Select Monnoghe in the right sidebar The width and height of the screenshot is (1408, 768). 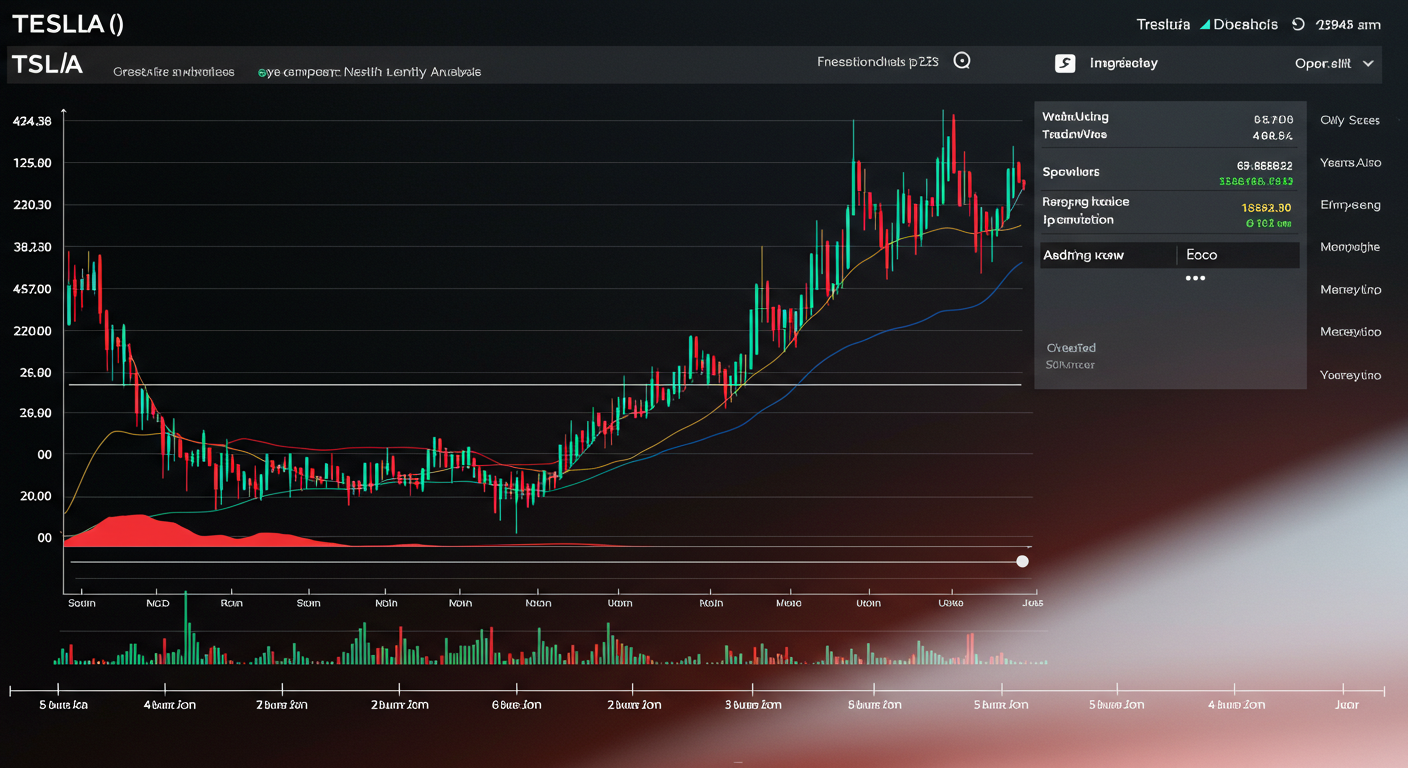click(1350, 247)
